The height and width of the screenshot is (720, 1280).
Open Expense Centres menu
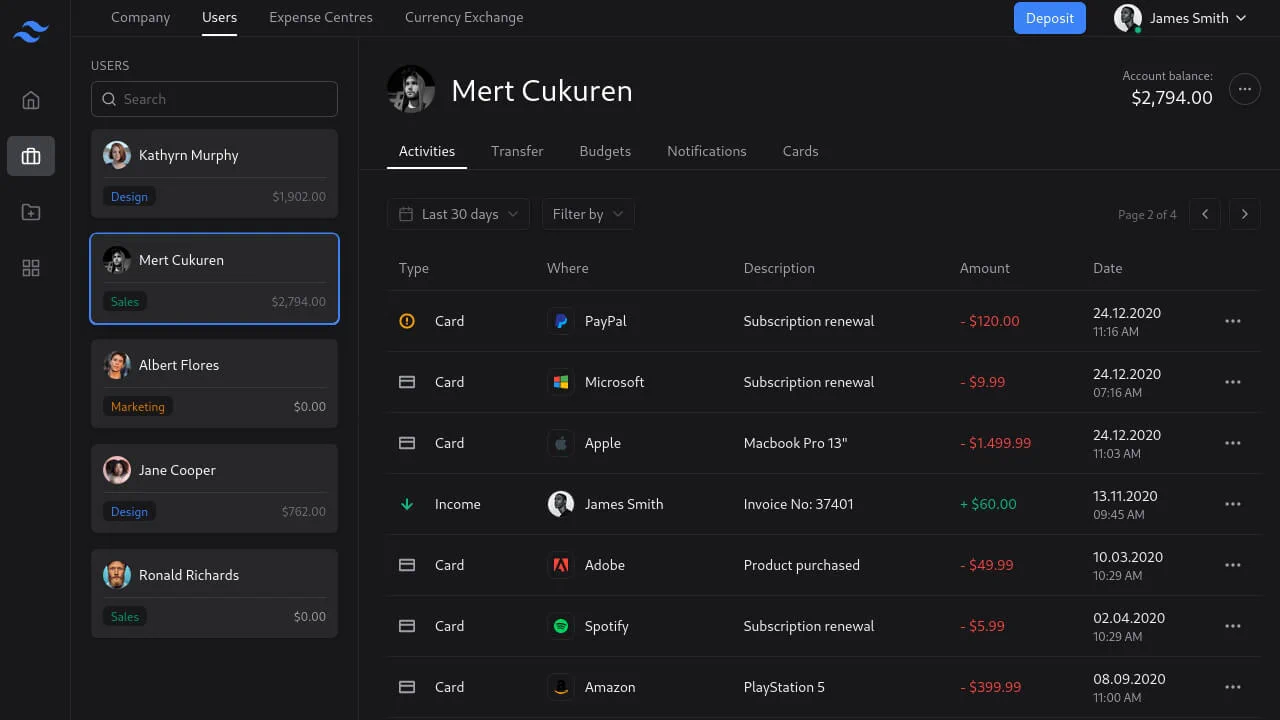(321, 17)
